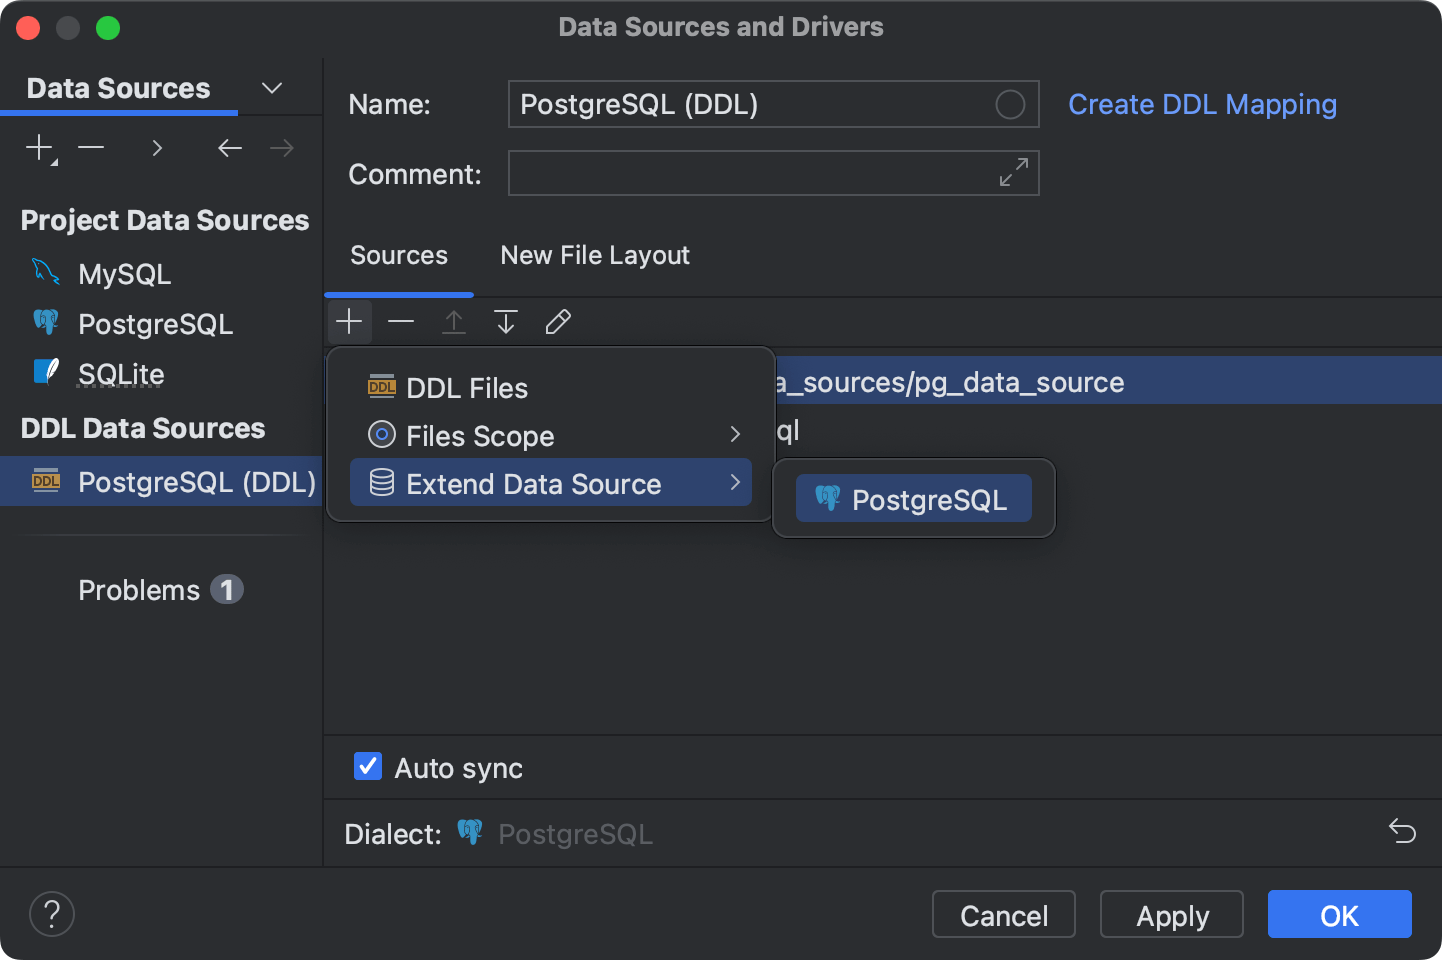
Task: Switch to the New File Layout tab
Action: (x=594, y=255)
